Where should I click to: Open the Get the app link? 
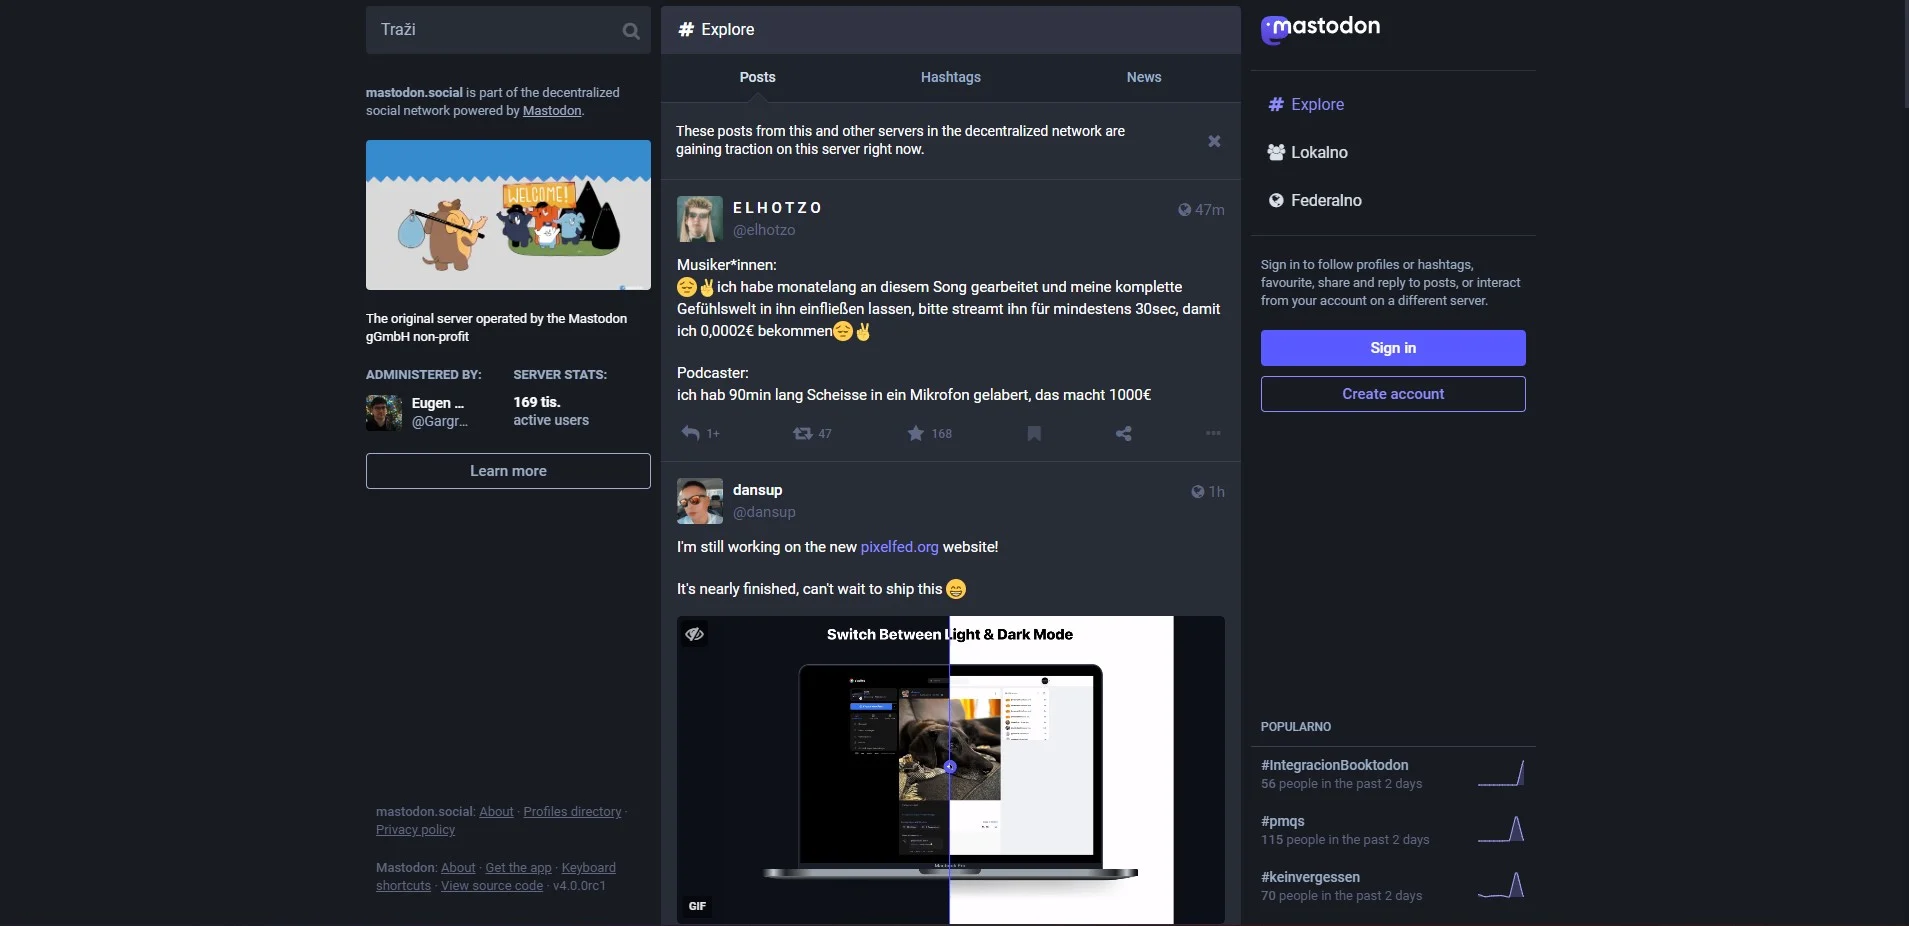[518, 868]
